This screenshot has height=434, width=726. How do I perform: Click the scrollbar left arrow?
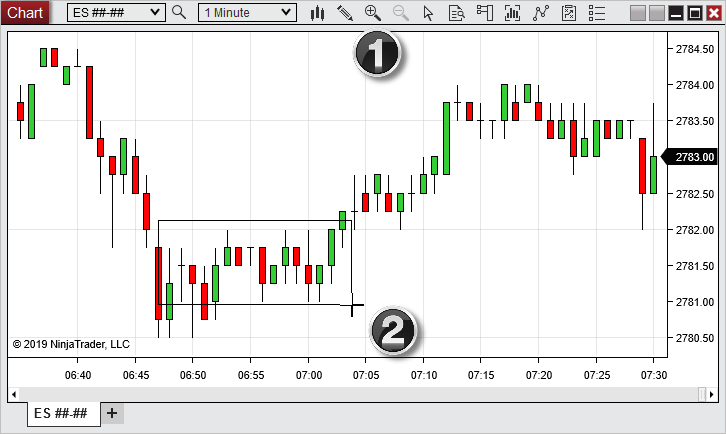14,395
